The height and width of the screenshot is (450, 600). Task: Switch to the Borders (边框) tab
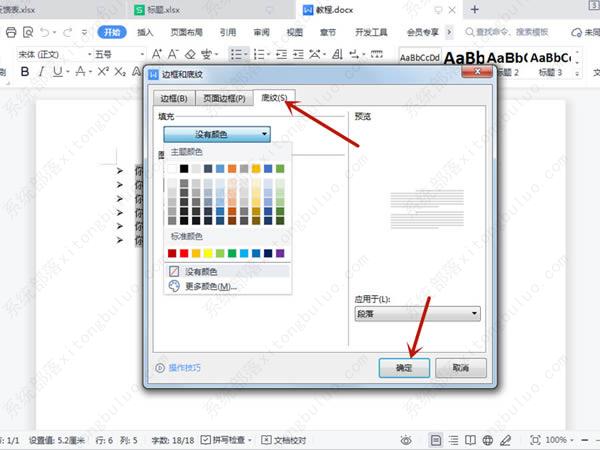pyautogui.click(x=174, y=97)
